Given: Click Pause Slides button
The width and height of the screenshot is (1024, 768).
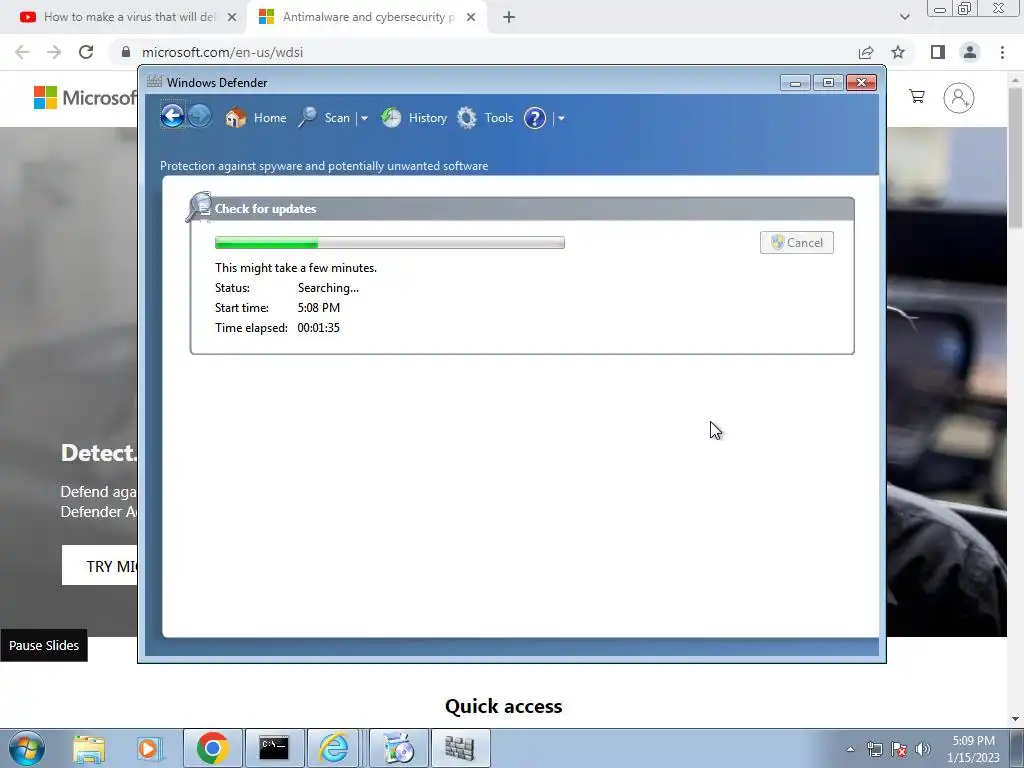Looking at the screenshot, I should click(44, 645).
